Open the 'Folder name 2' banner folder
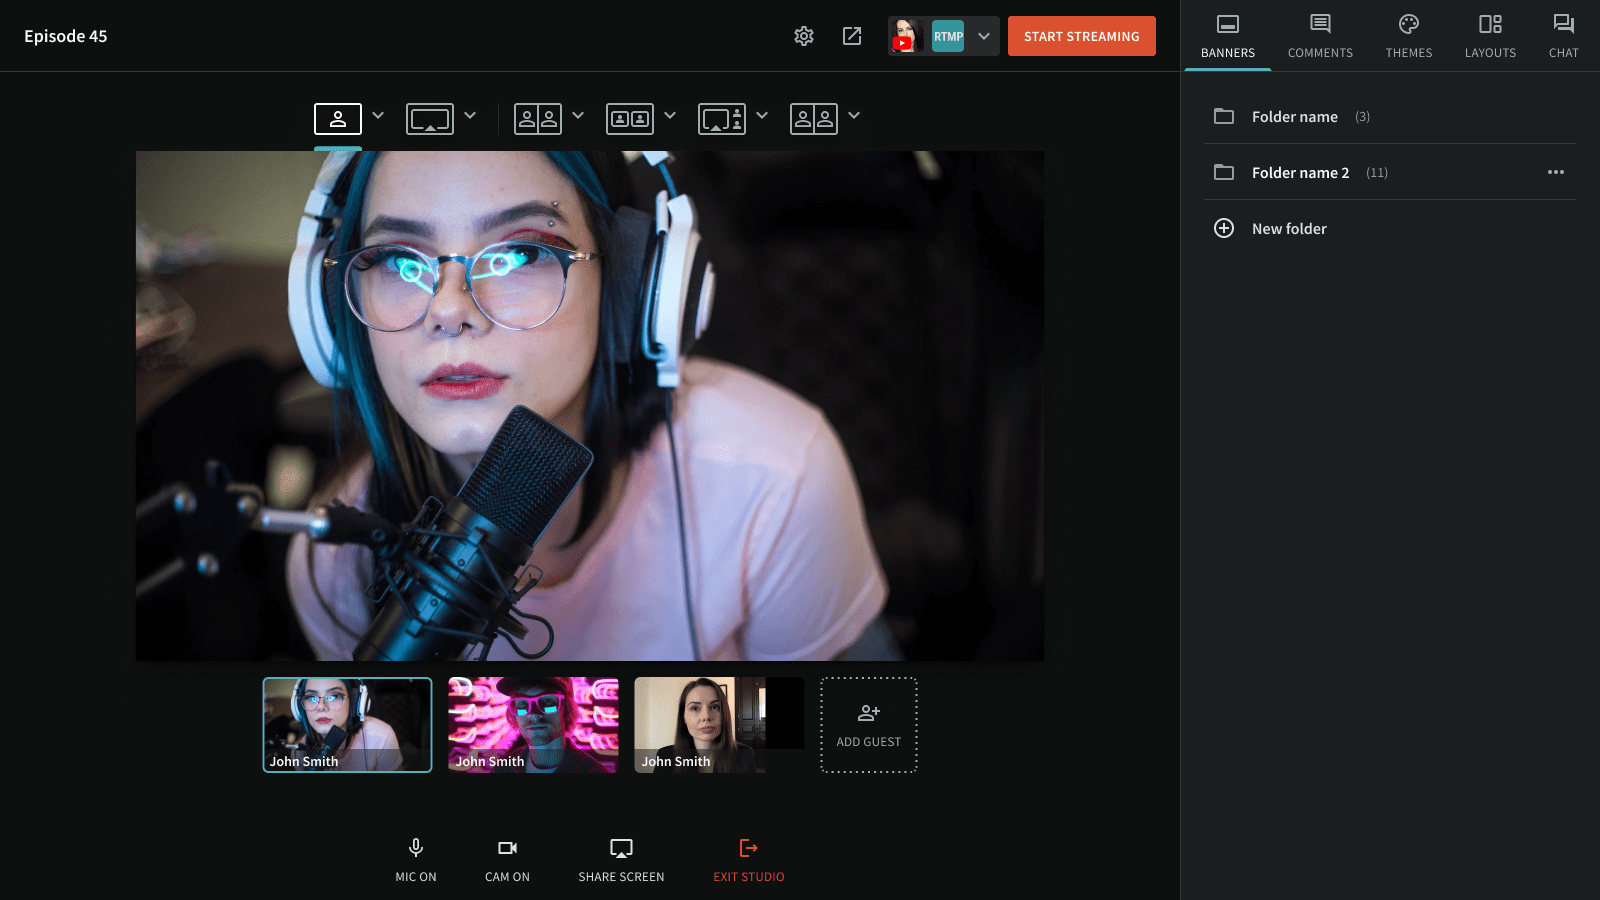The image size is (1600, 900). click(1390, 172)
